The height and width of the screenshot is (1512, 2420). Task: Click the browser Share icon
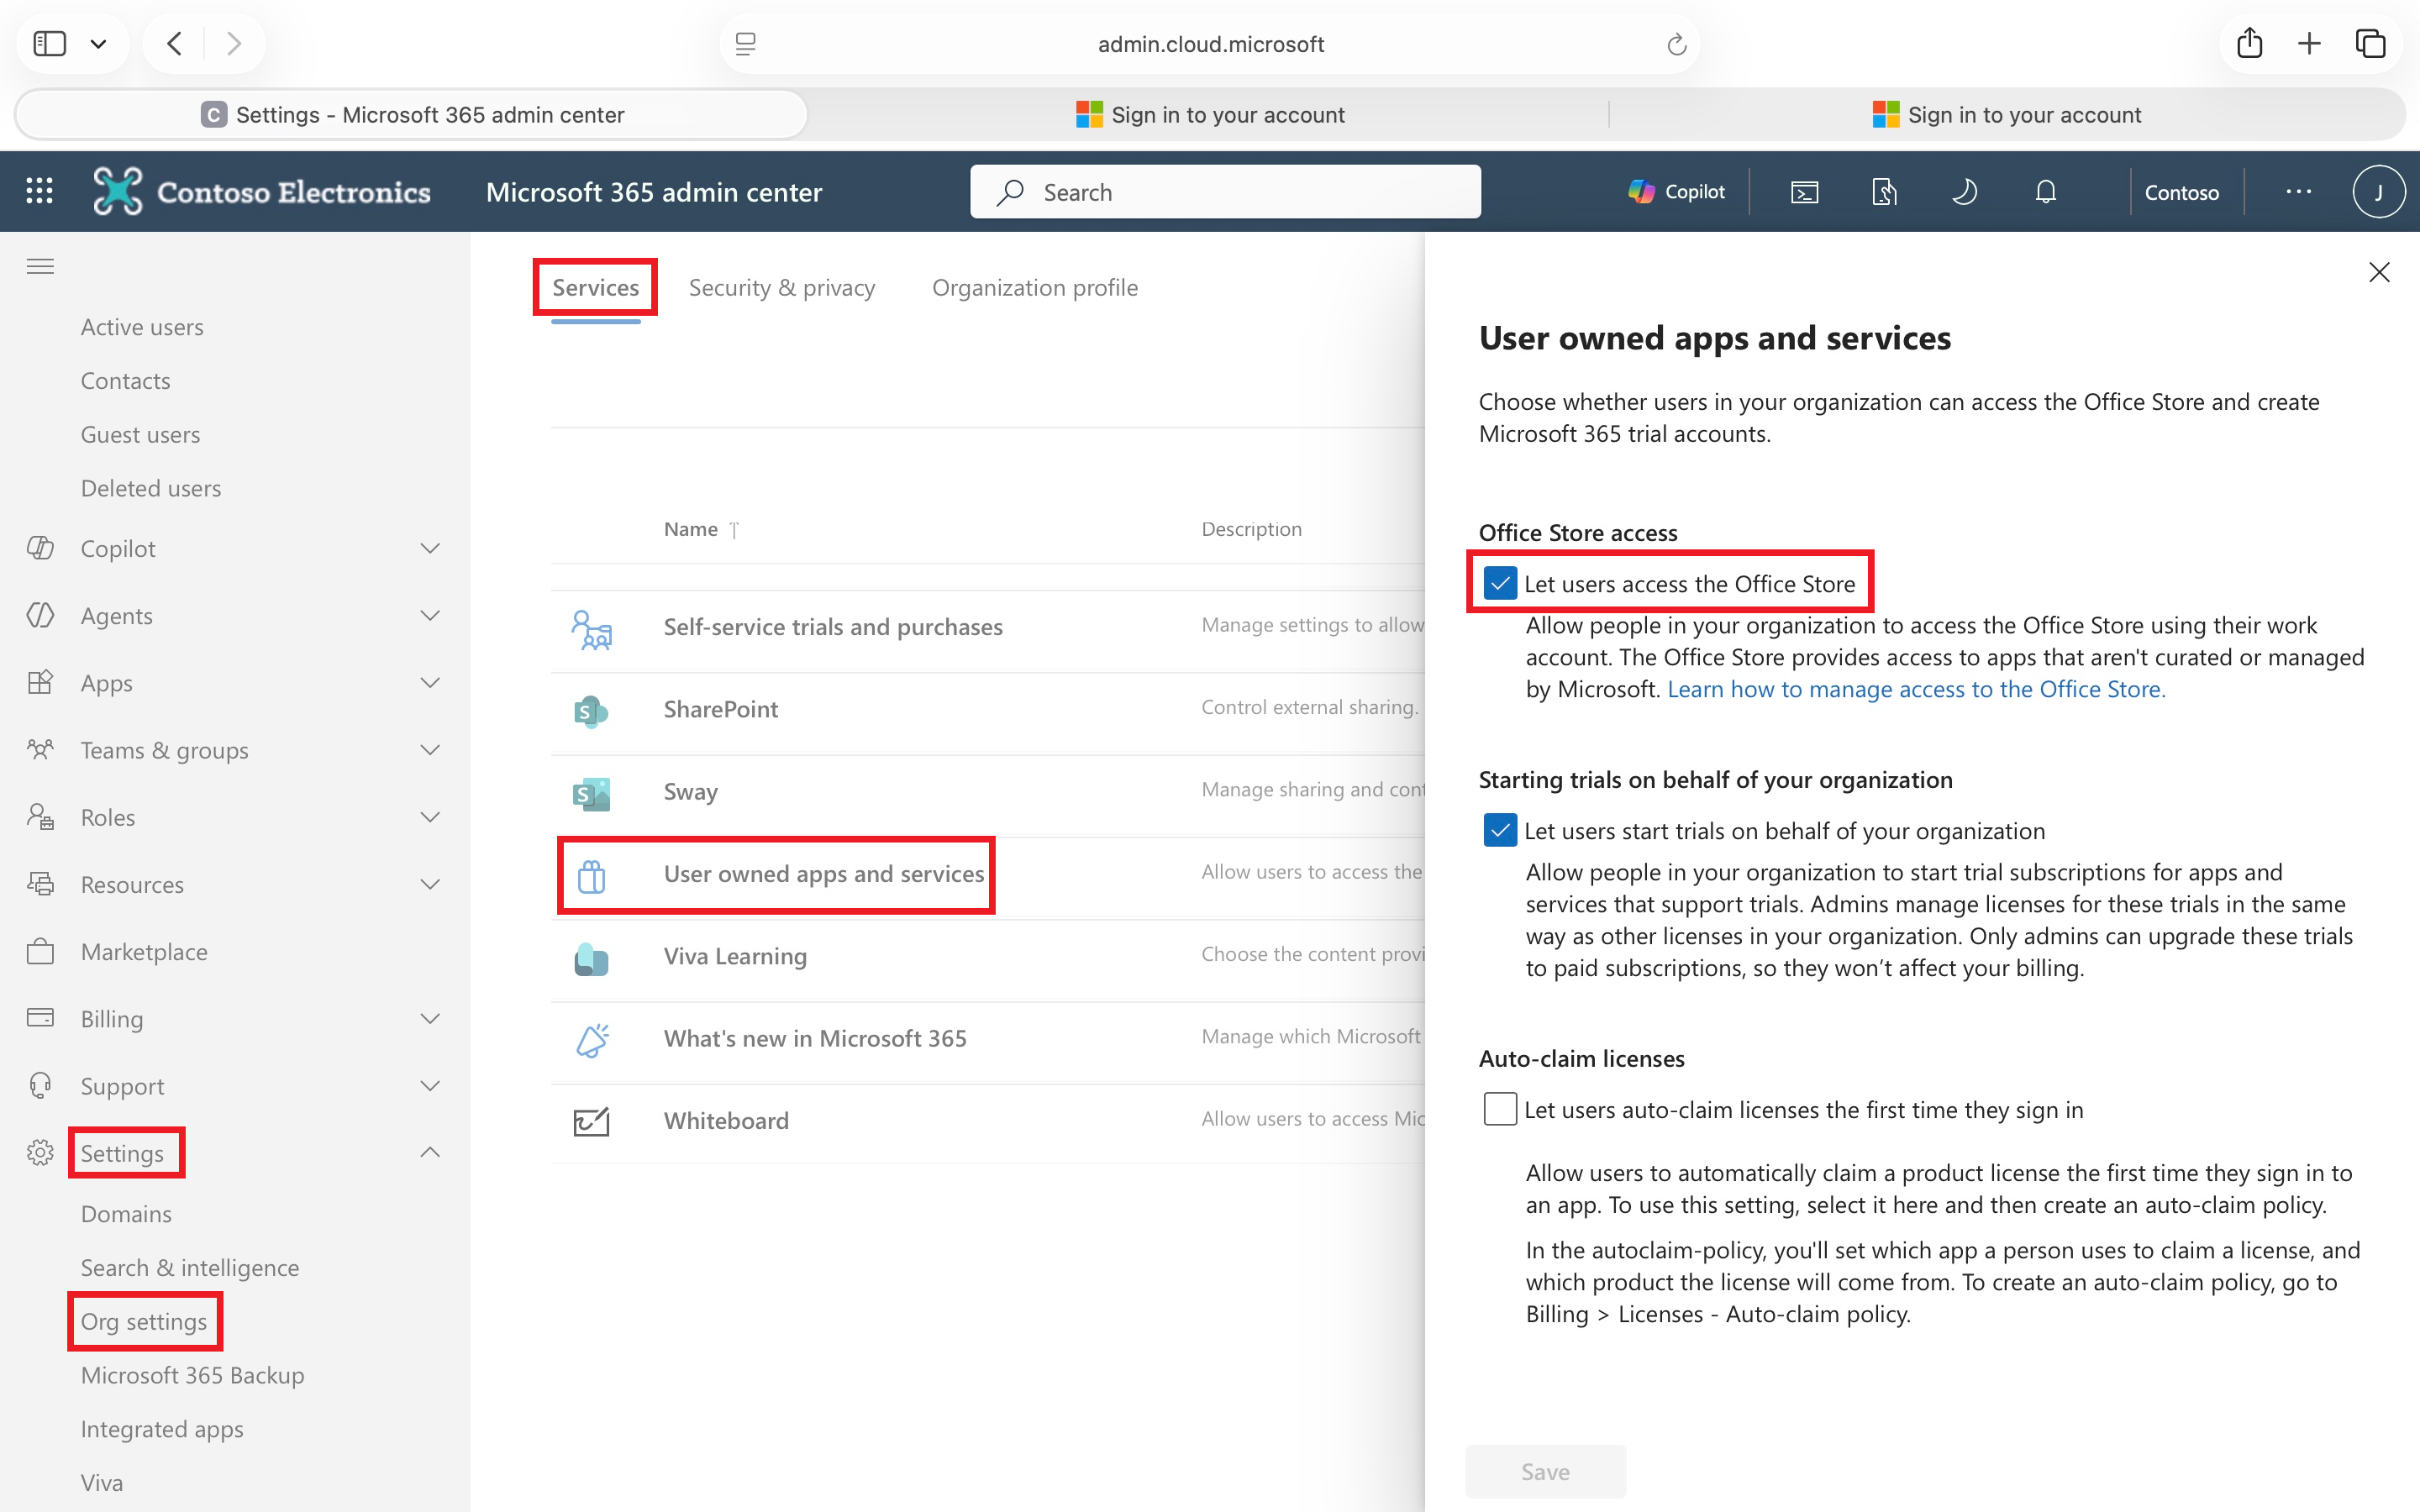(x=2249, y=43)
